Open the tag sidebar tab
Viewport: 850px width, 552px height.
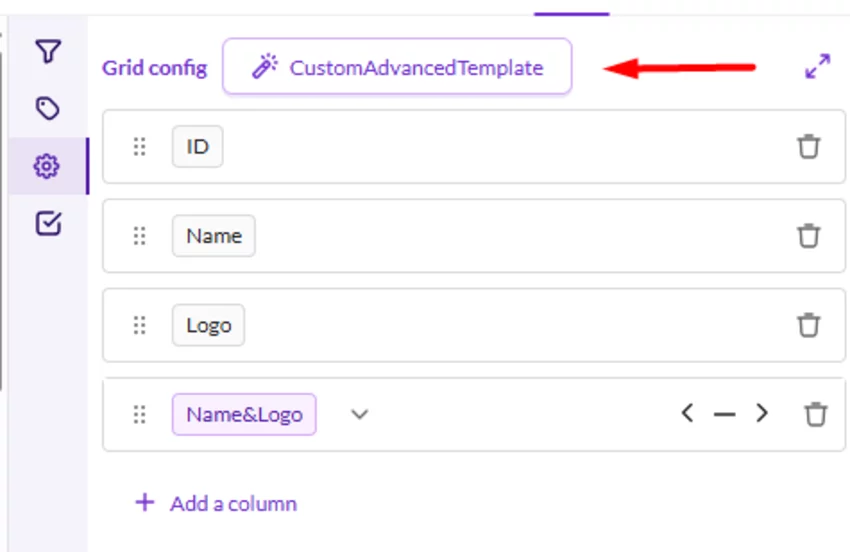point(48,108)
